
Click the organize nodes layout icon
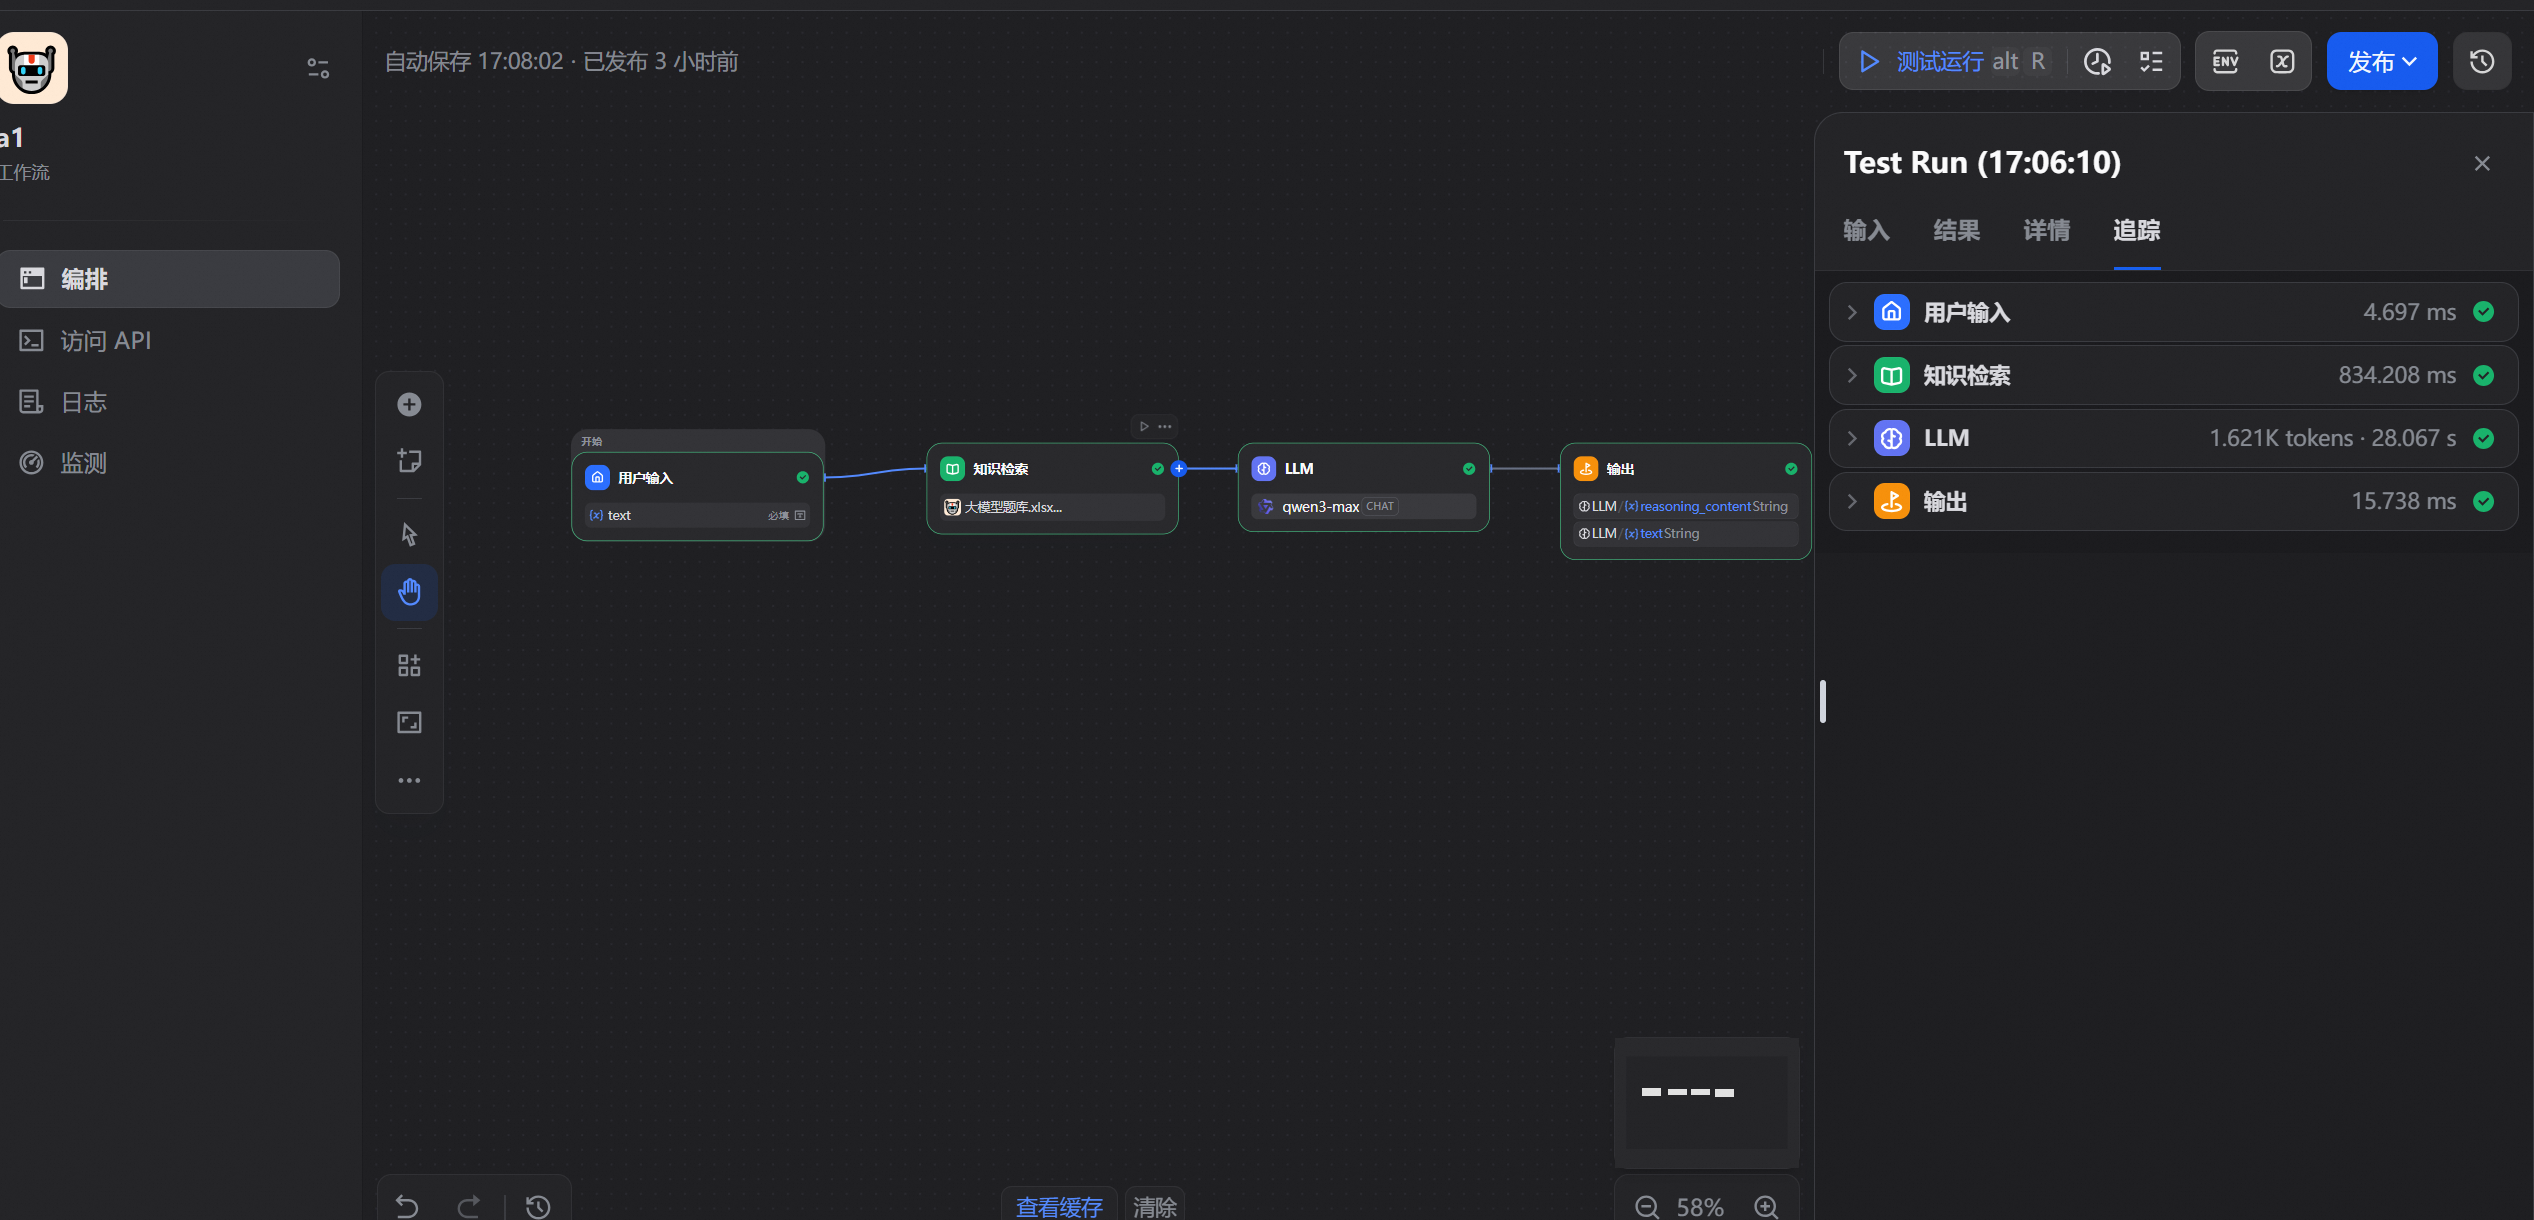[409, 666]
